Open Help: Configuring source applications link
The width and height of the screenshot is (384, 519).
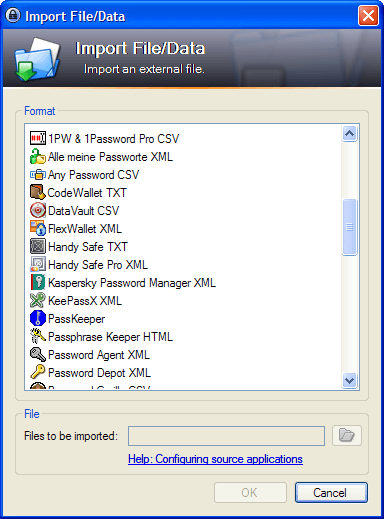[x=215, y=459]
